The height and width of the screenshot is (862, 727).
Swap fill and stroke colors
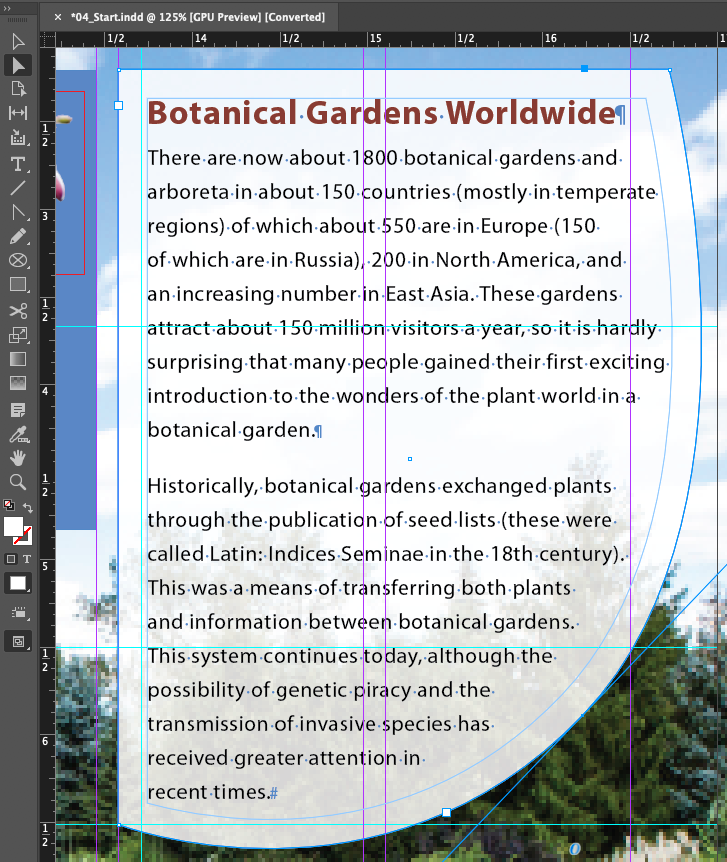pyautogui.click(x=27, y=507)
